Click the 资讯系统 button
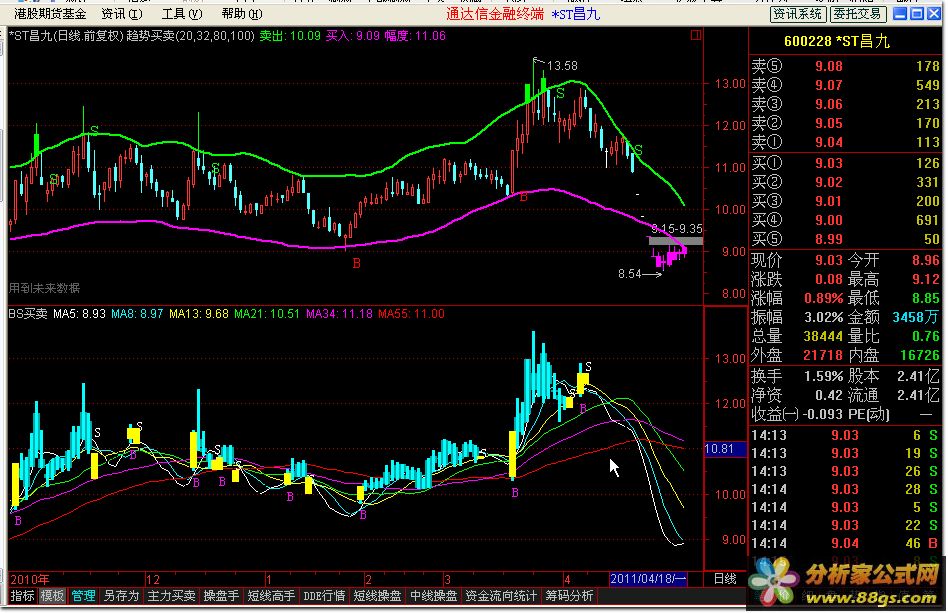 pyautogui.click(x=797, y=13)
